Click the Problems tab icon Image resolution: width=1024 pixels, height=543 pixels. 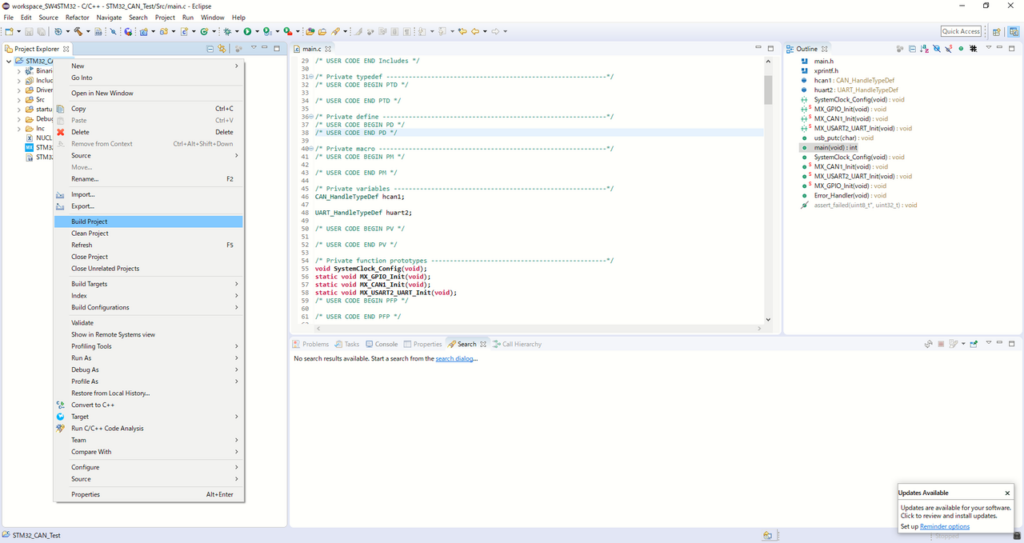pyautogui.click(x=296, y=344)
